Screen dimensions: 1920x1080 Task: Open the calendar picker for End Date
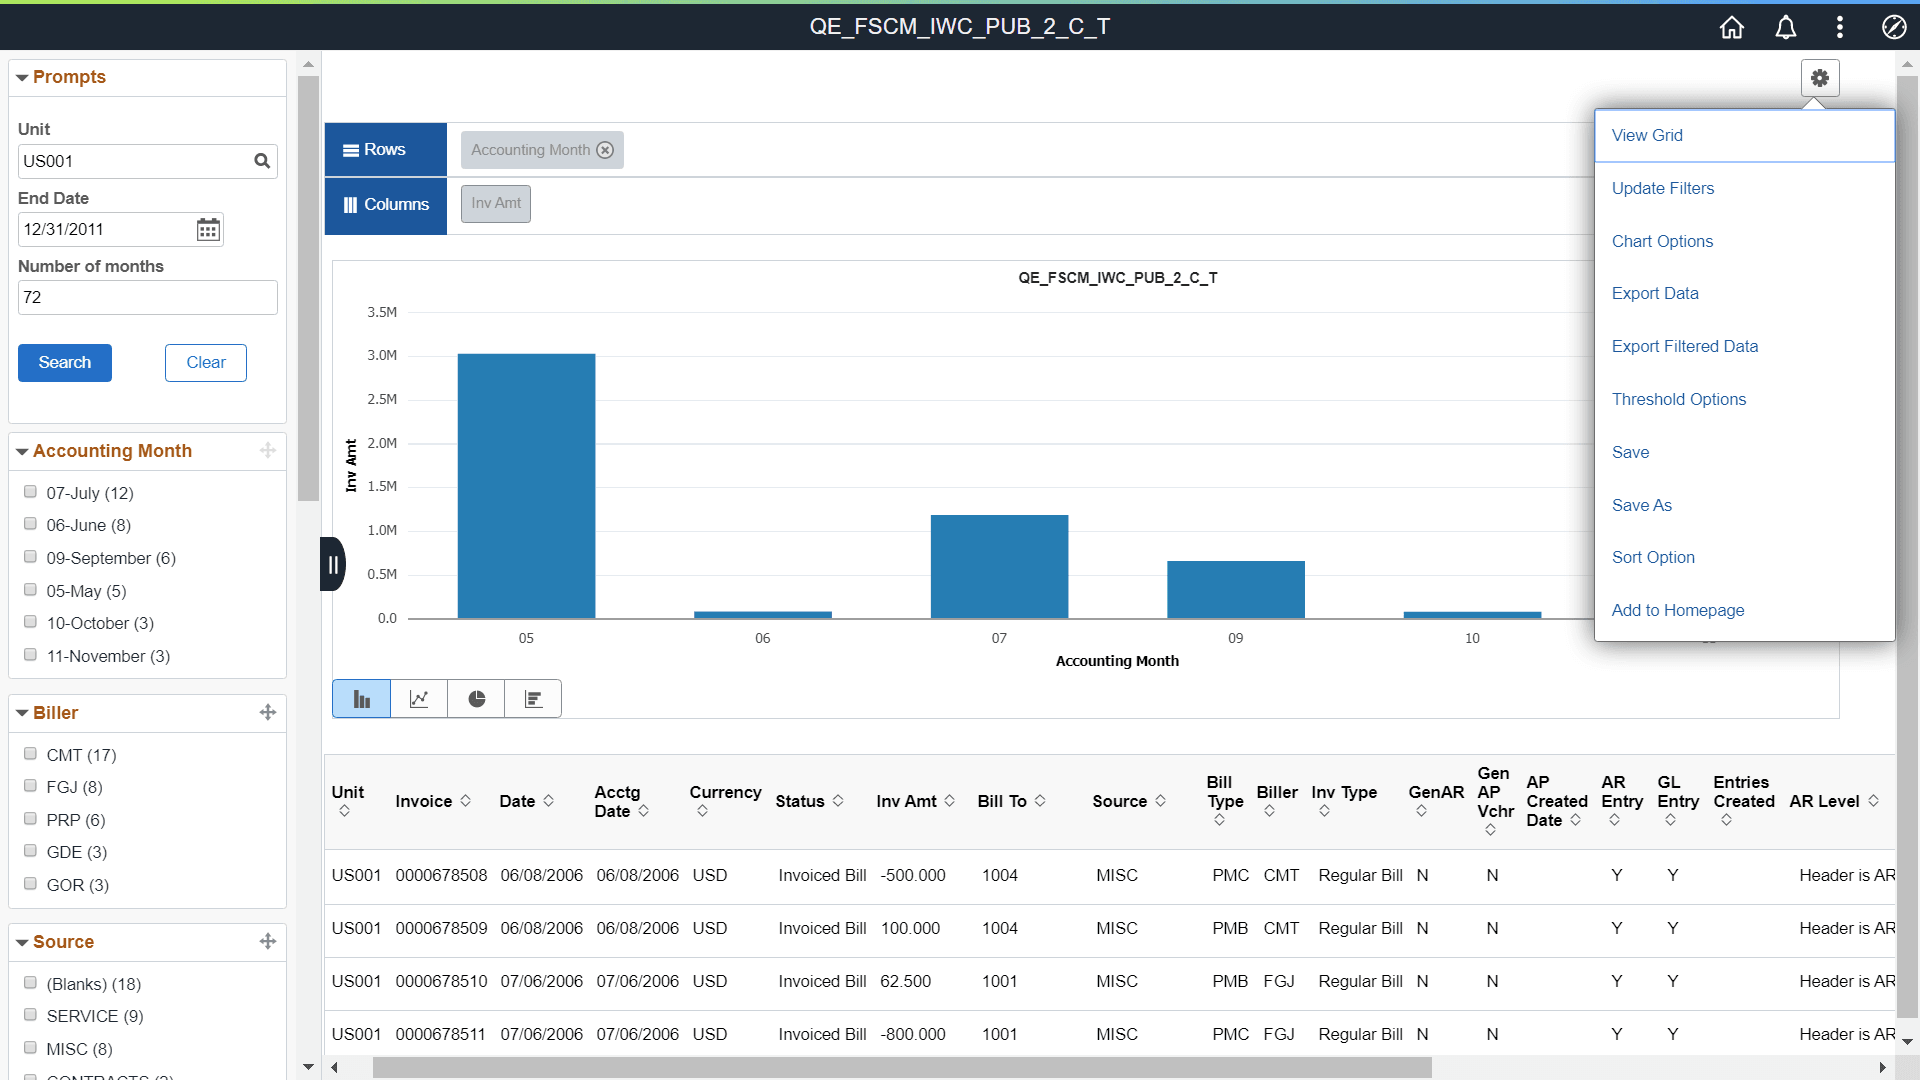[x=208, y=230]
